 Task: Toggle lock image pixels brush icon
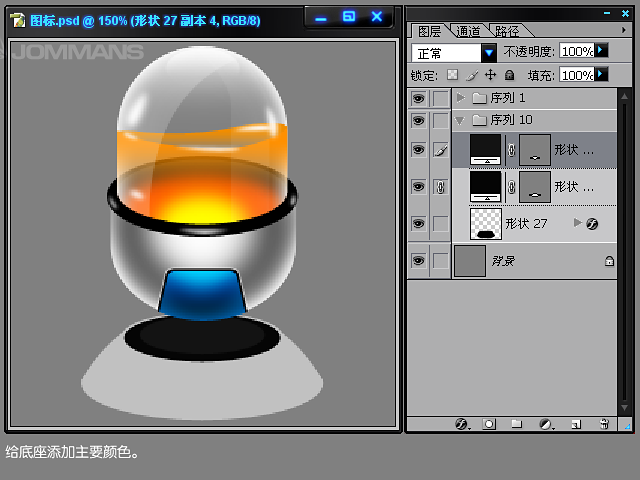pyautogui.click(x=471, y=75)
